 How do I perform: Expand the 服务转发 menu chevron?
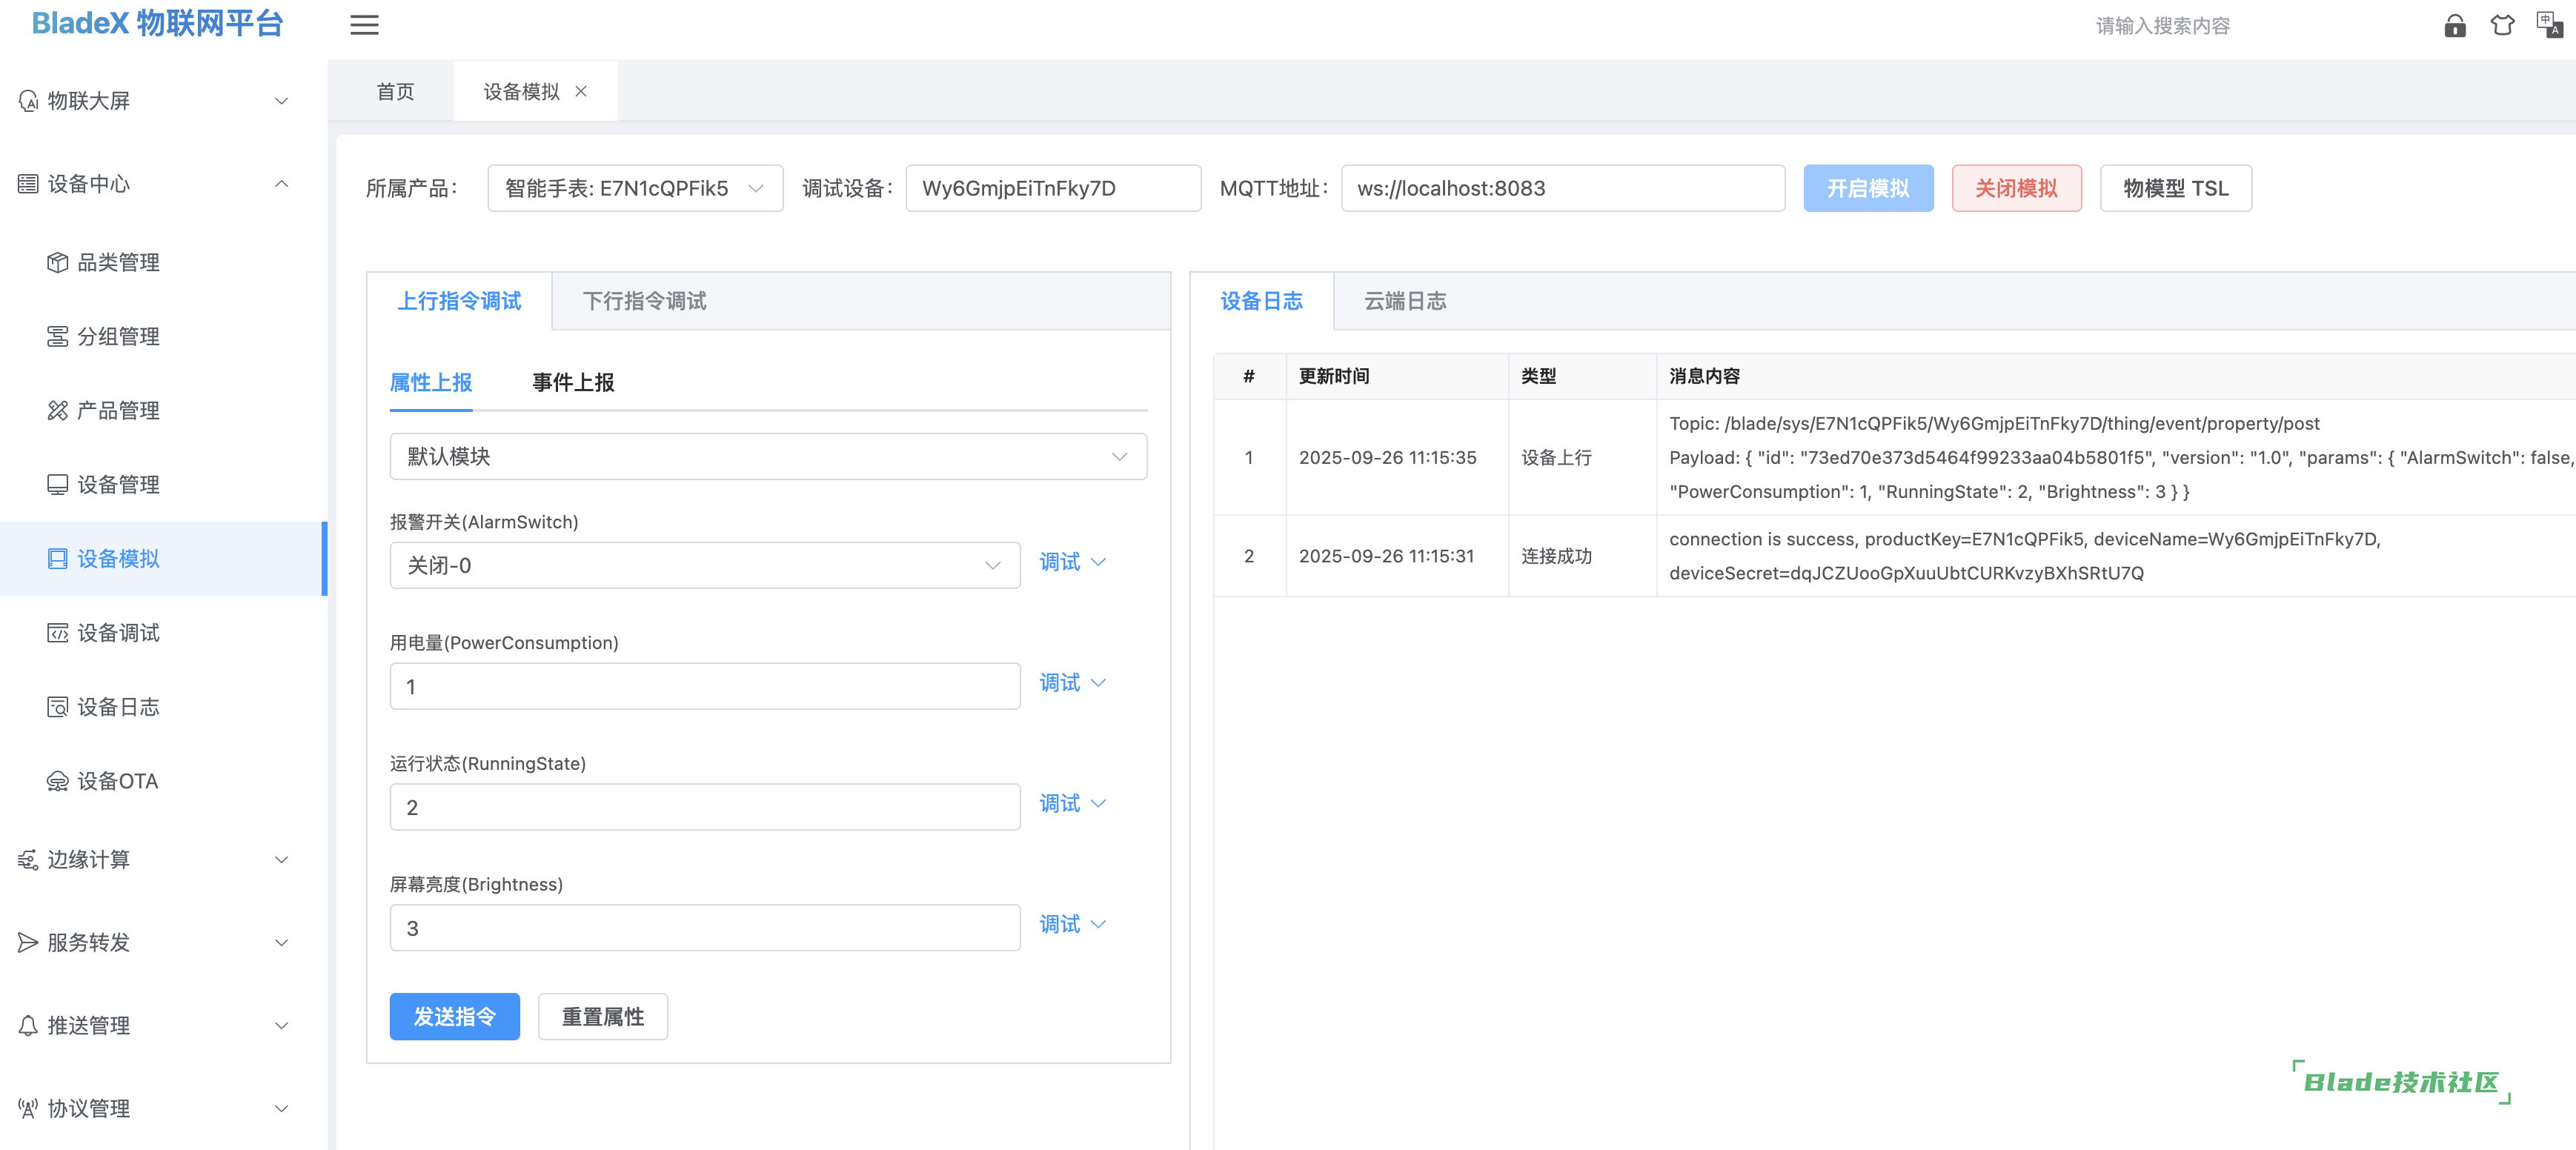[282, 942]
